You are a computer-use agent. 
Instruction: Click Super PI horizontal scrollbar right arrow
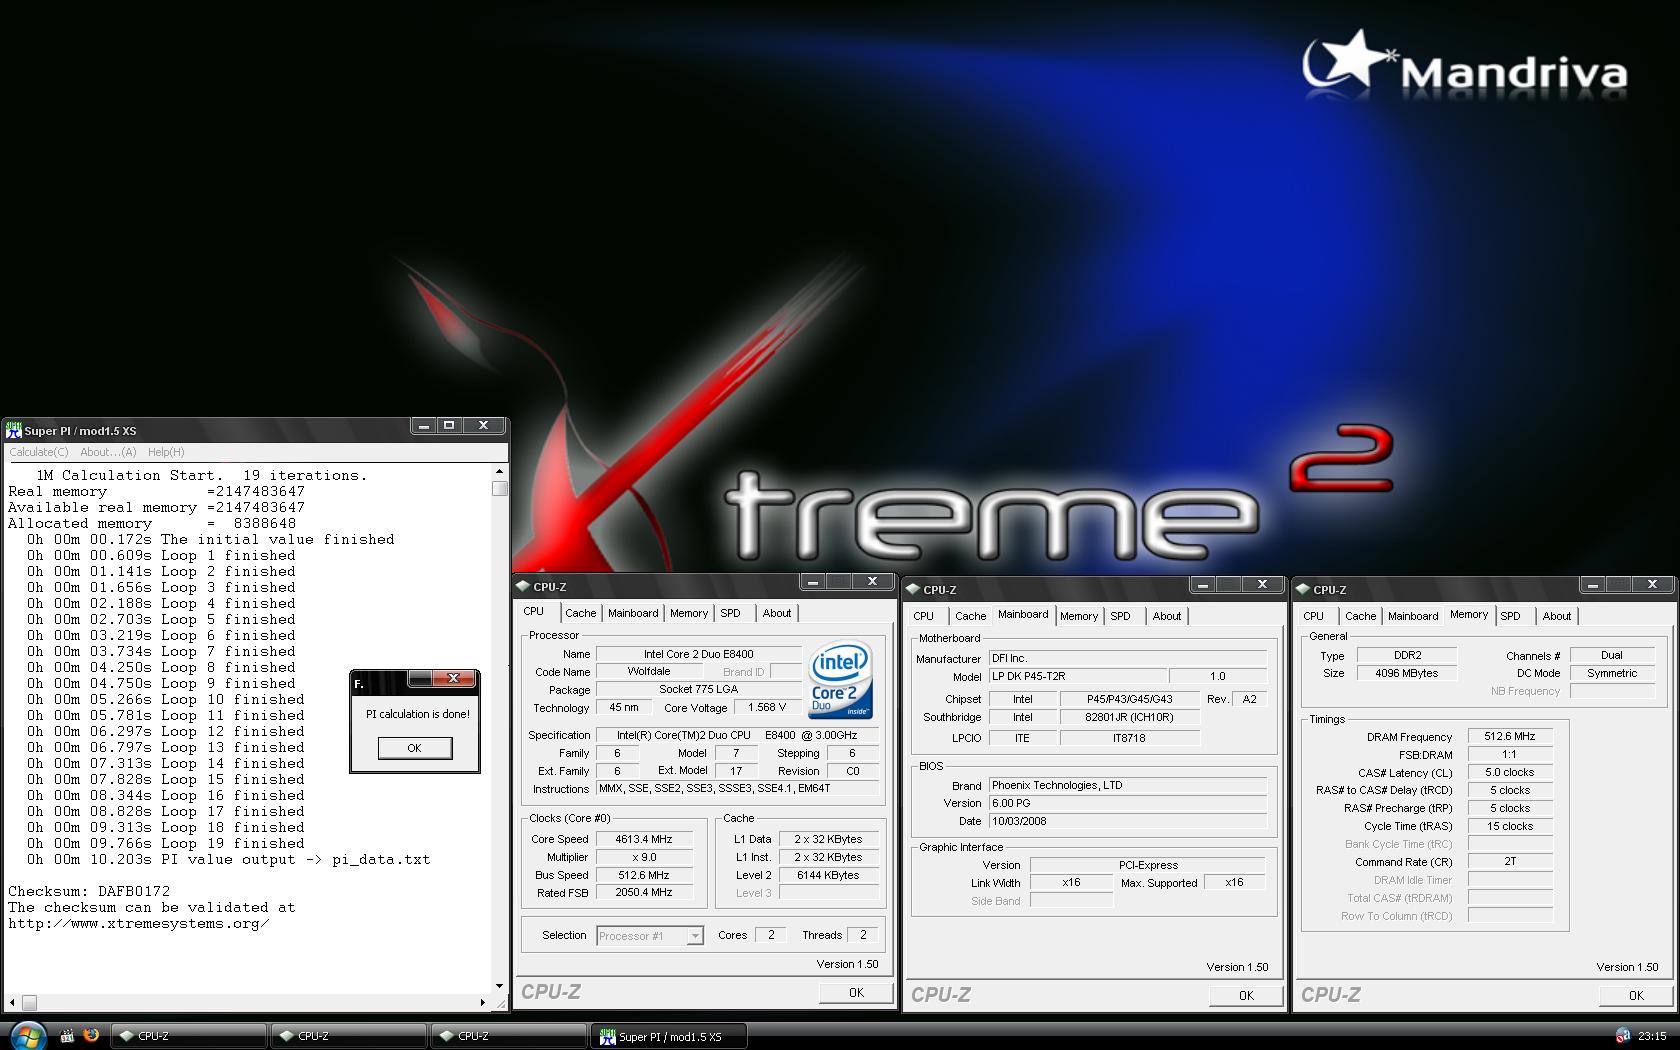click(483, 1002)
